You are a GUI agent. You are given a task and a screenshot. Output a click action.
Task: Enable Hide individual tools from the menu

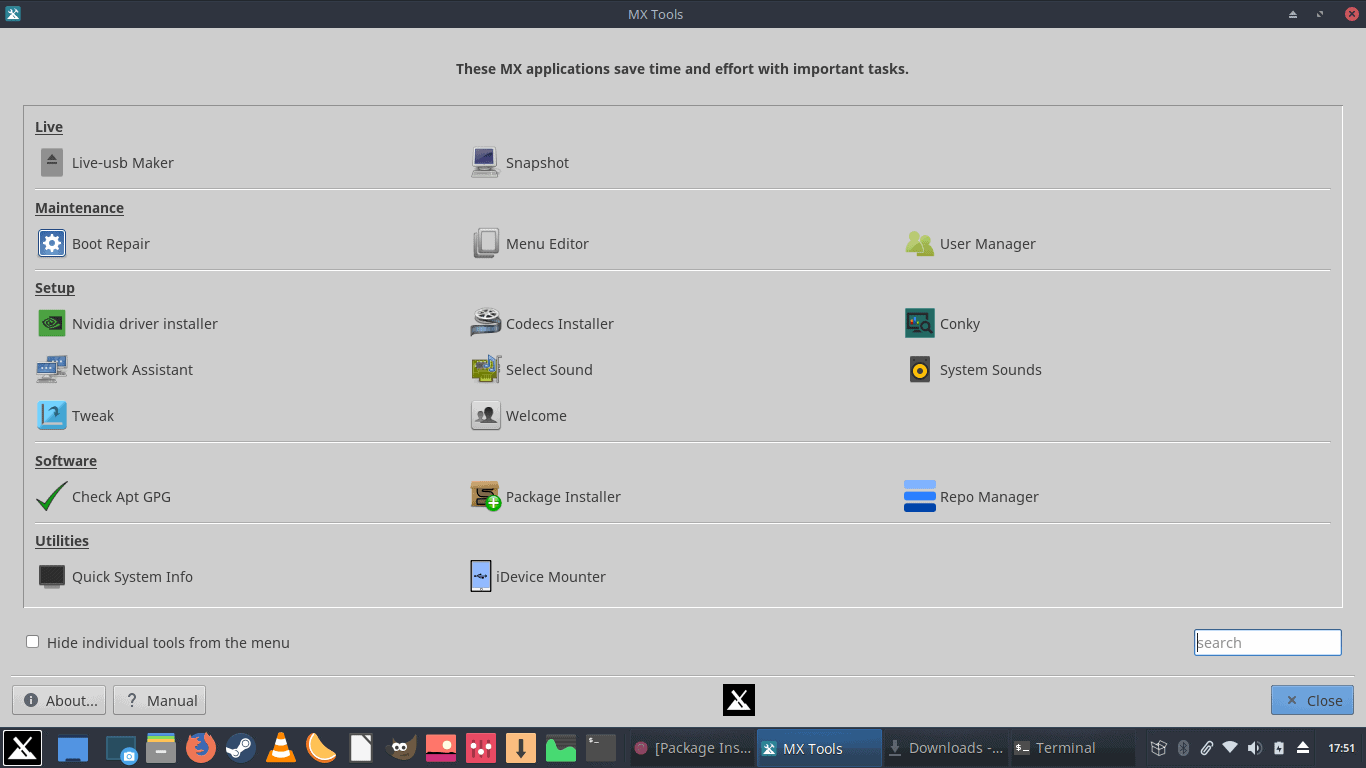[33, 642]
